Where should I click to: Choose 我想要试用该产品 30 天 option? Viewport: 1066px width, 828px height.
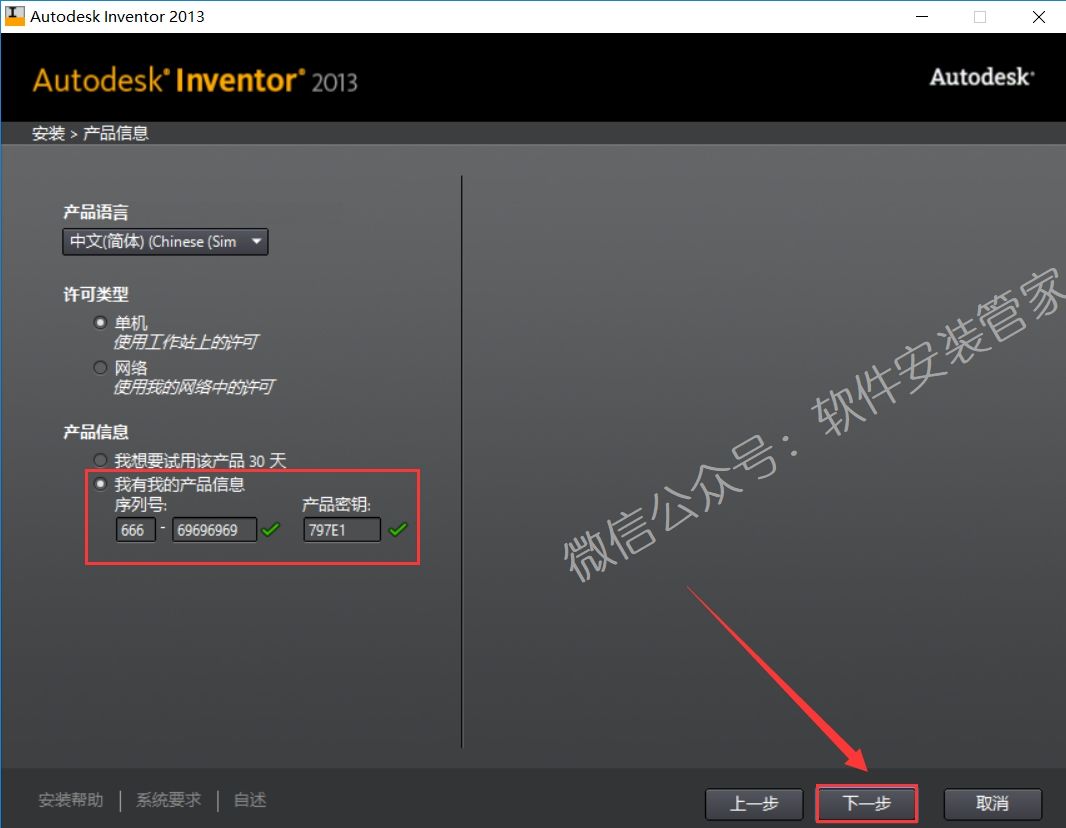tap(100, 459)
